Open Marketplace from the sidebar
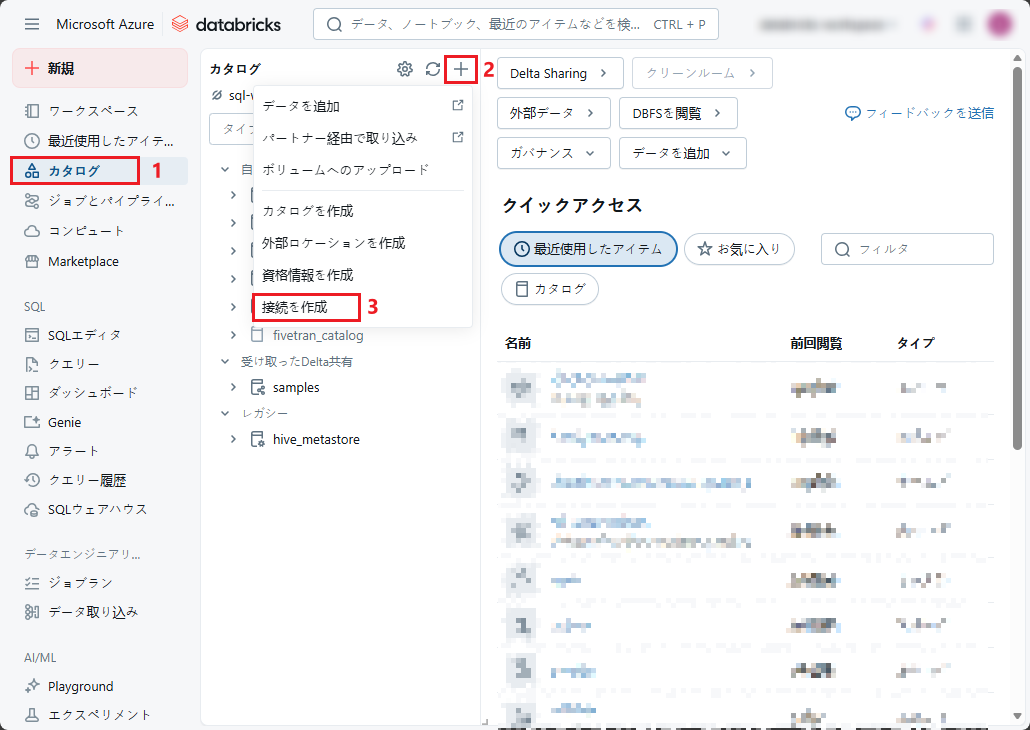 pos(83,261)
